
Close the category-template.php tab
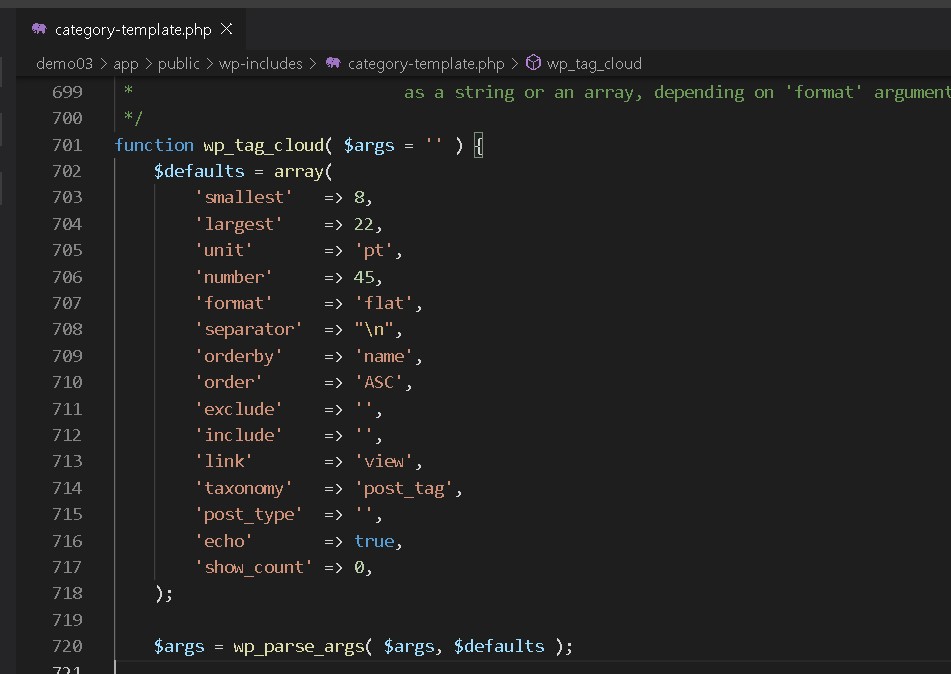coord(227,29)
